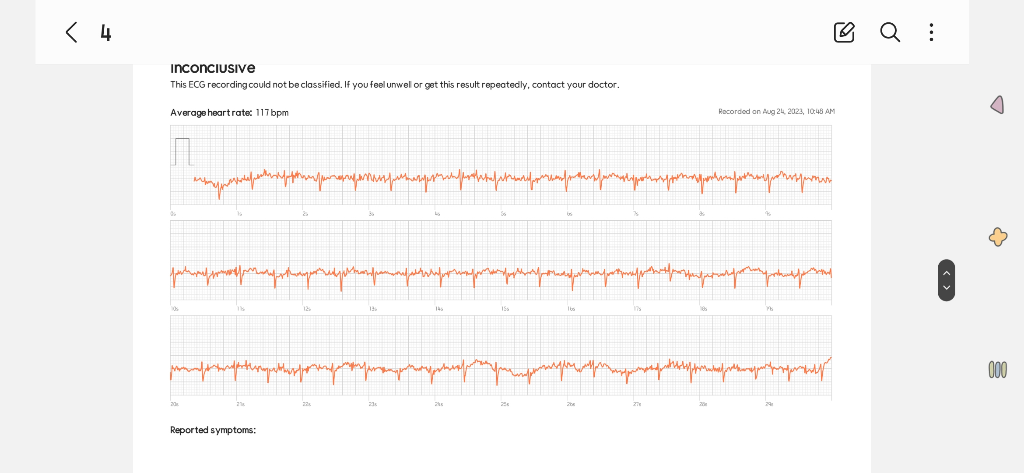
Task: Select the "Inconclusive" result heading
Action: 212,69
